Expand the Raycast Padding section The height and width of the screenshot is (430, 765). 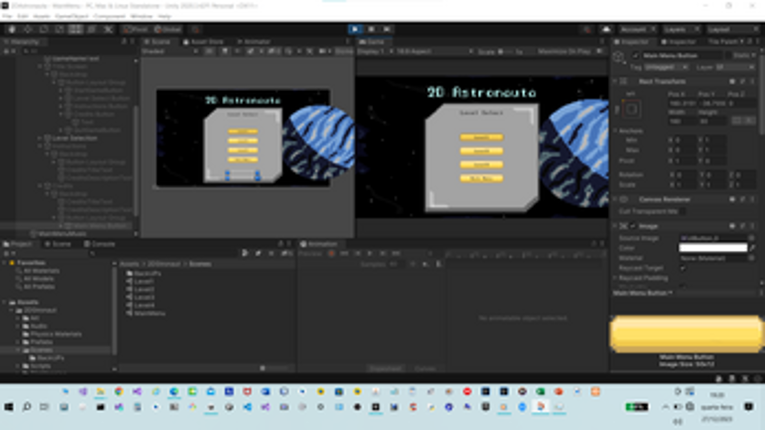click(616, 278)
